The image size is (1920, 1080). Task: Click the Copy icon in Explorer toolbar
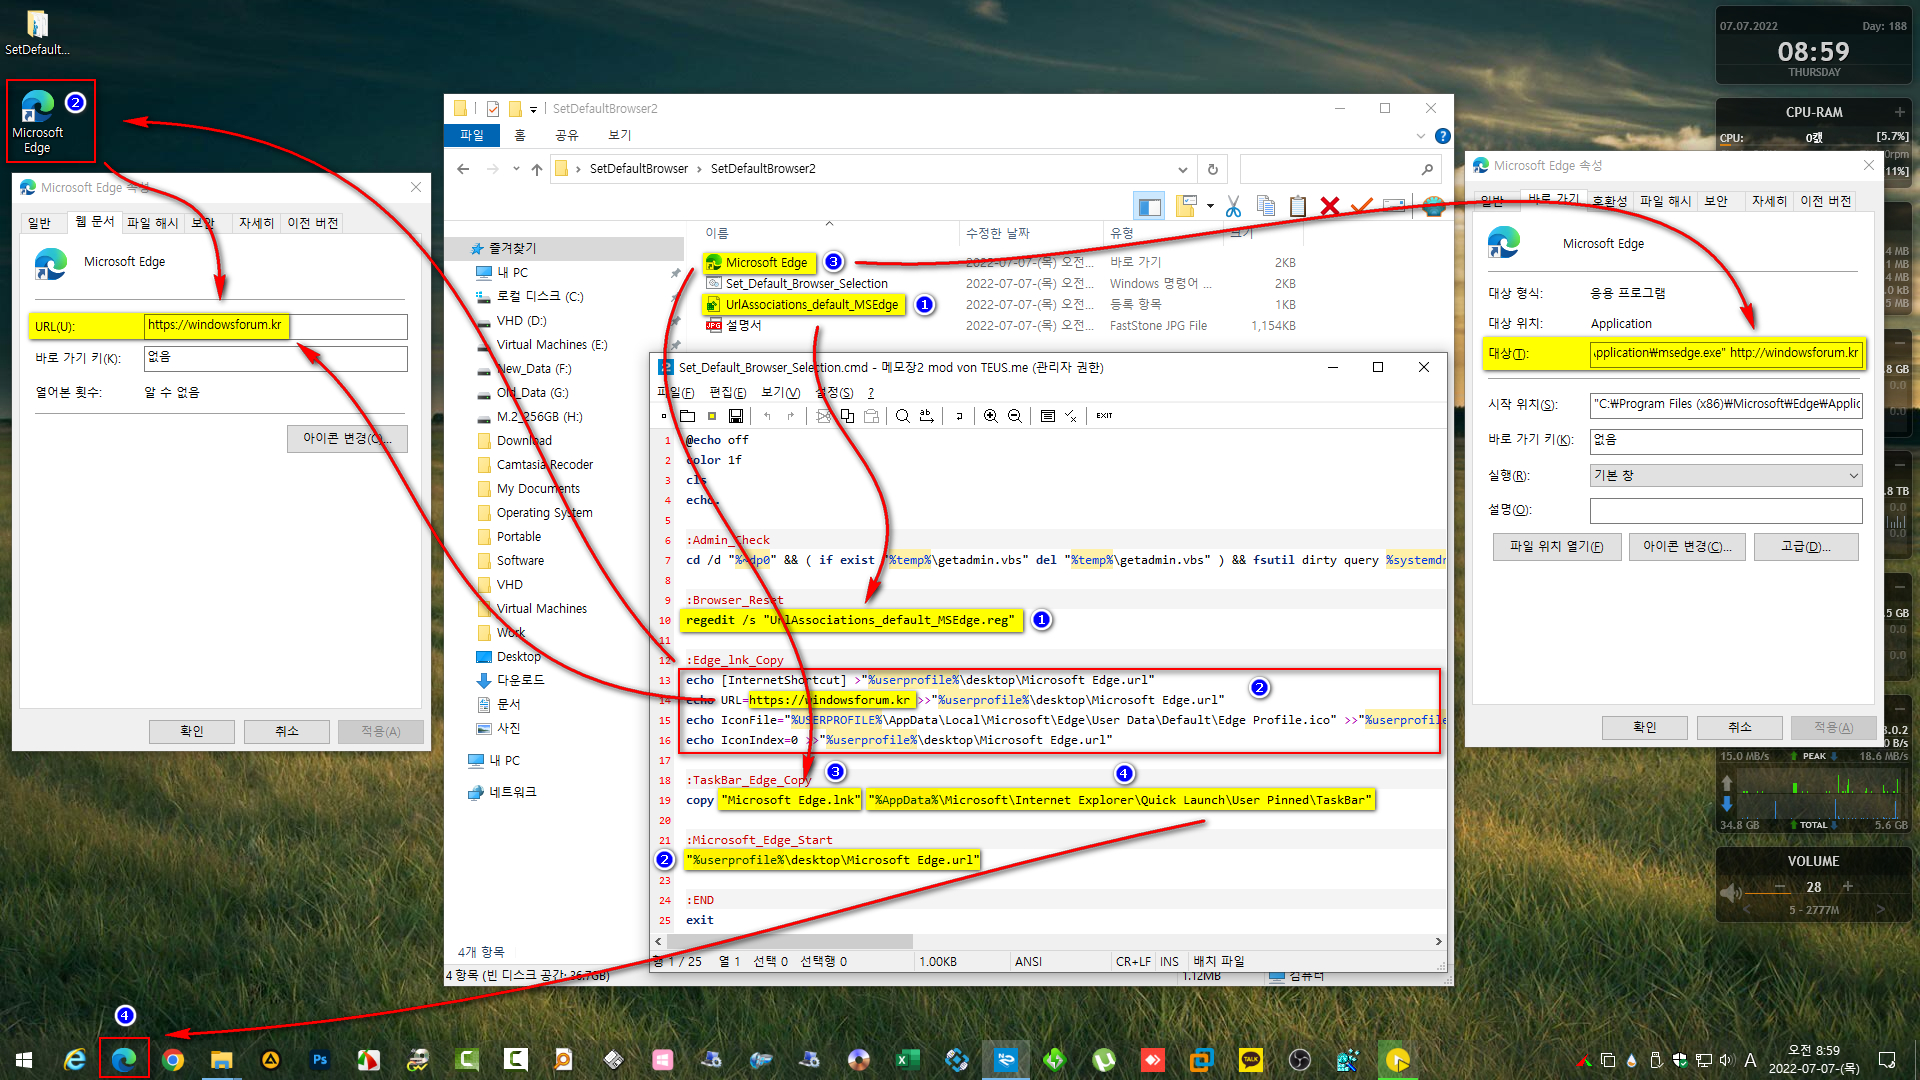1266,206
